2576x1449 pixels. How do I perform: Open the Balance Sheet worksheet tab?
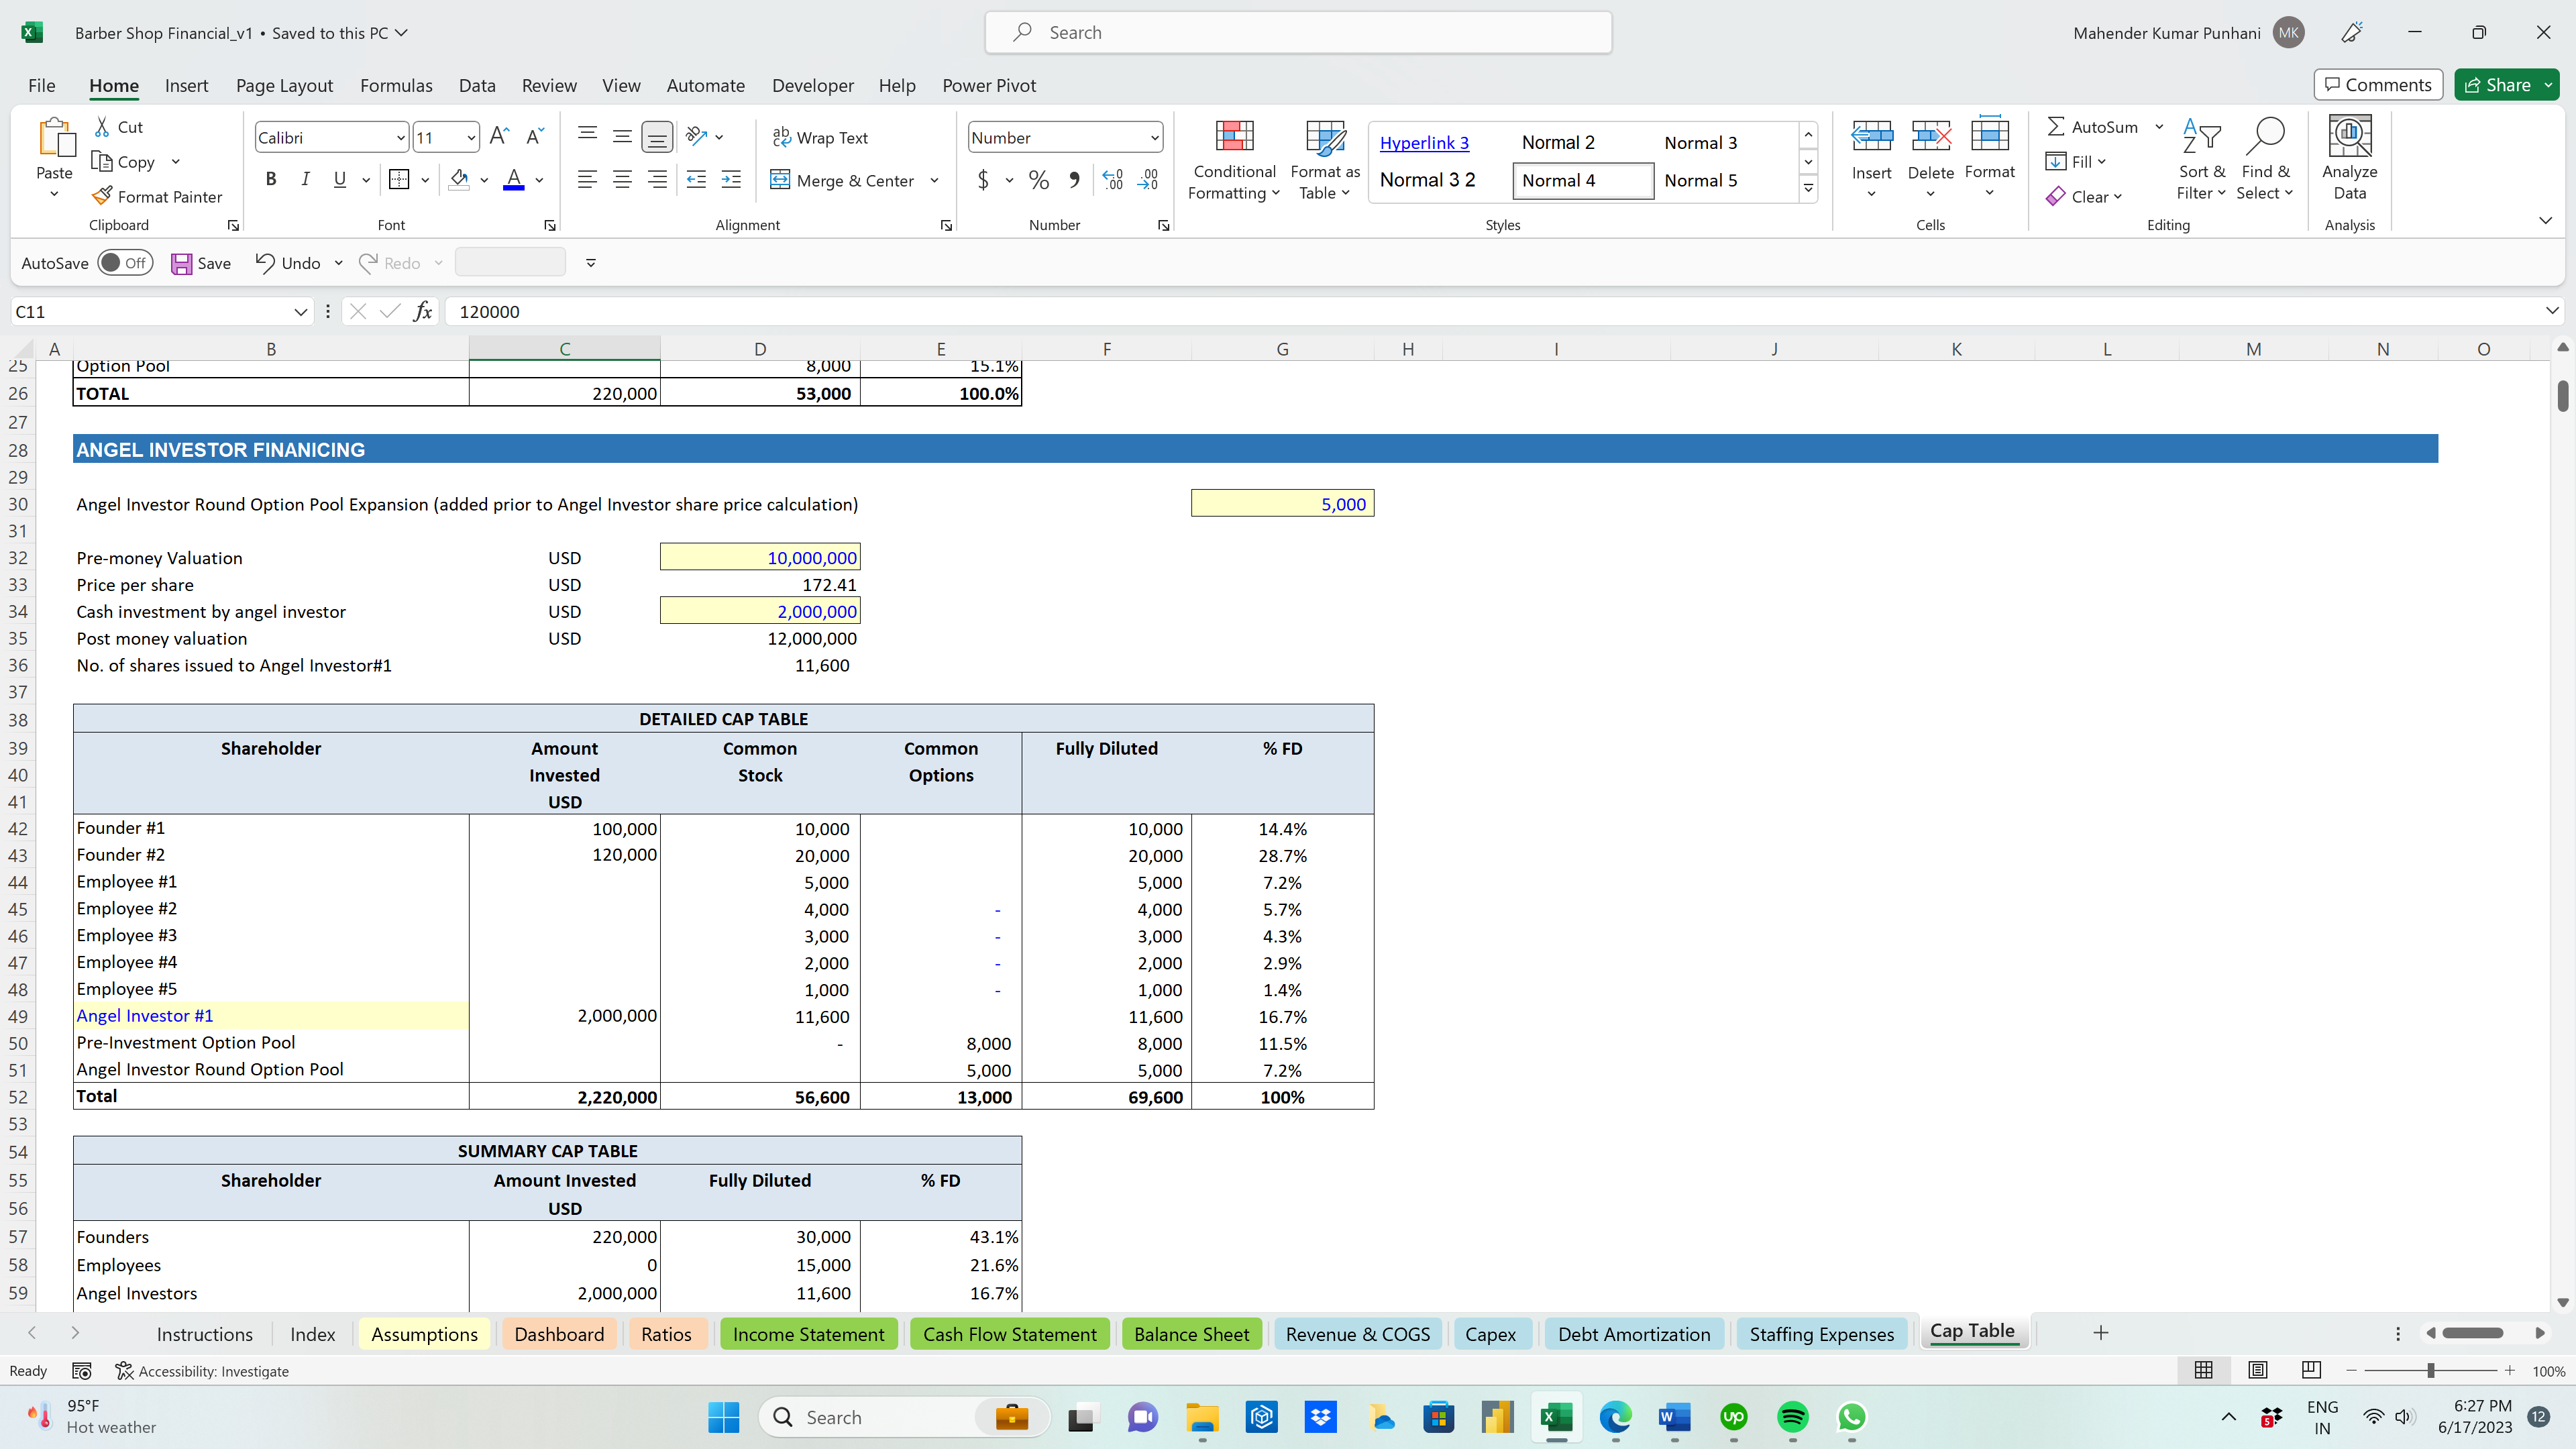1191,1333
